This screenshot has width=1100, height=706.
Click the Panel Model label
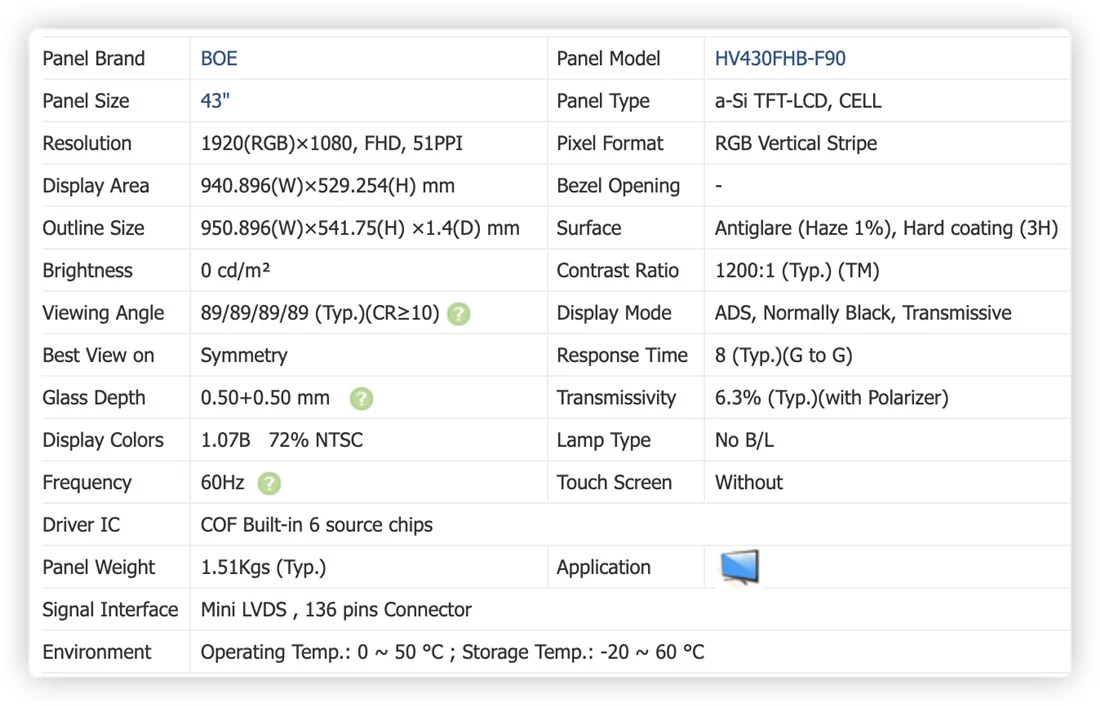(x=608, y=58)
